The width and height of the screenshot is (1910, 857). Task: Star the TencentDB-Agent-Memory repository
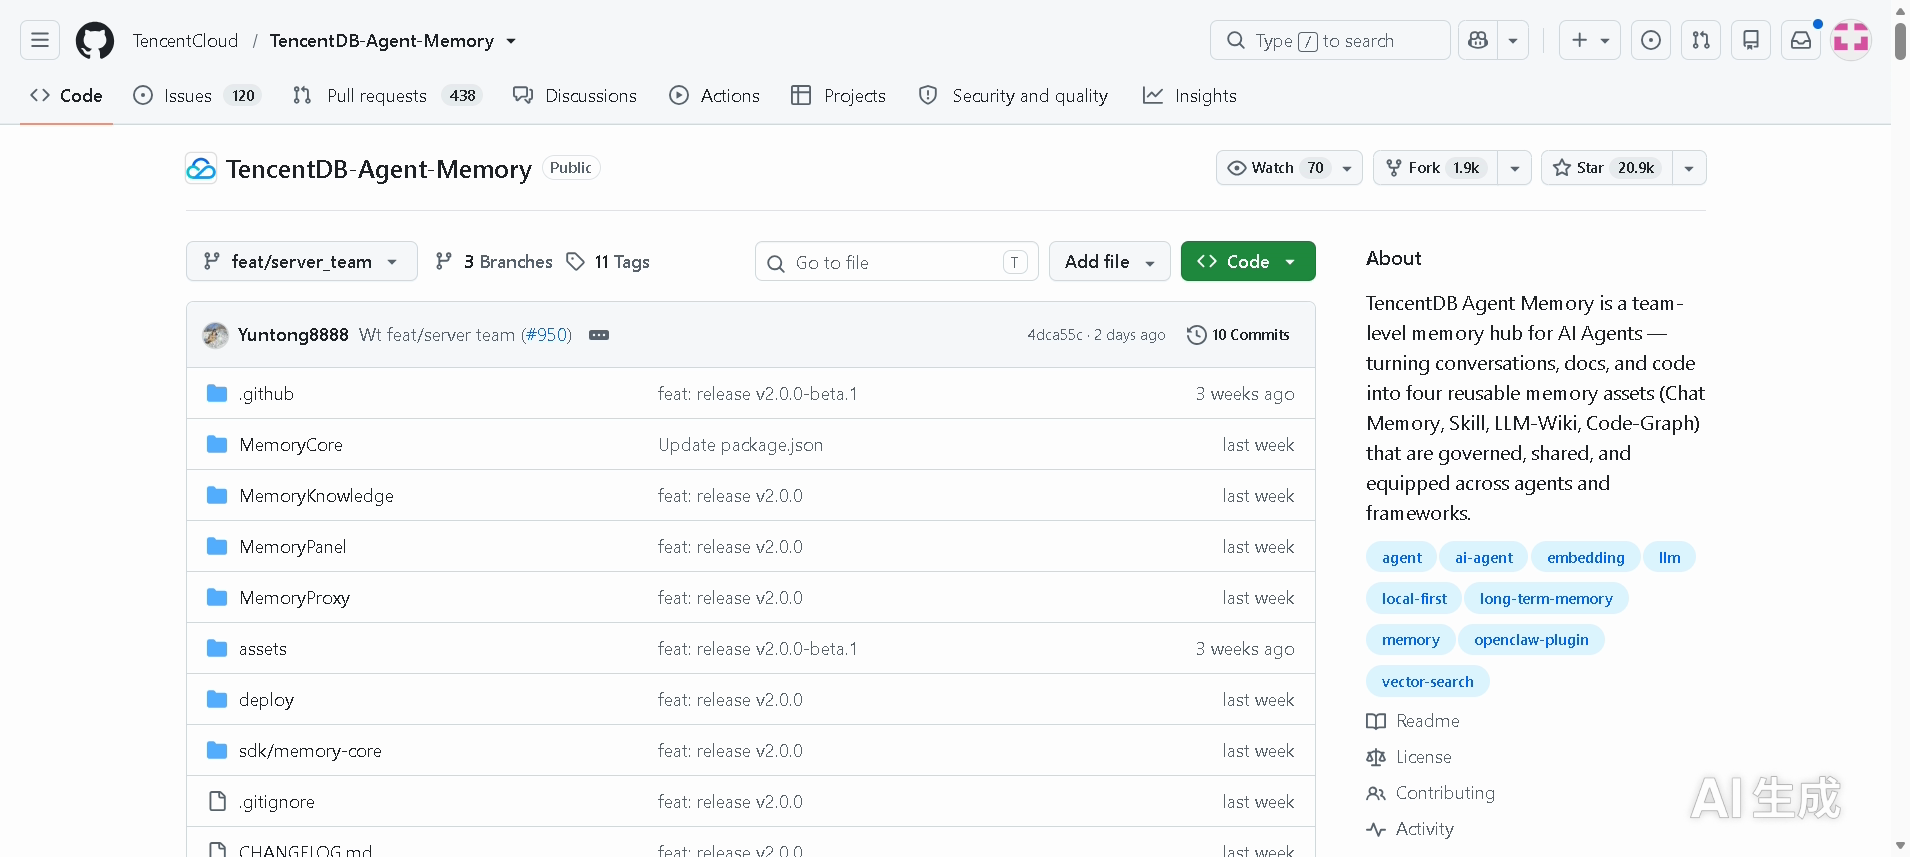pos(1607,168)
